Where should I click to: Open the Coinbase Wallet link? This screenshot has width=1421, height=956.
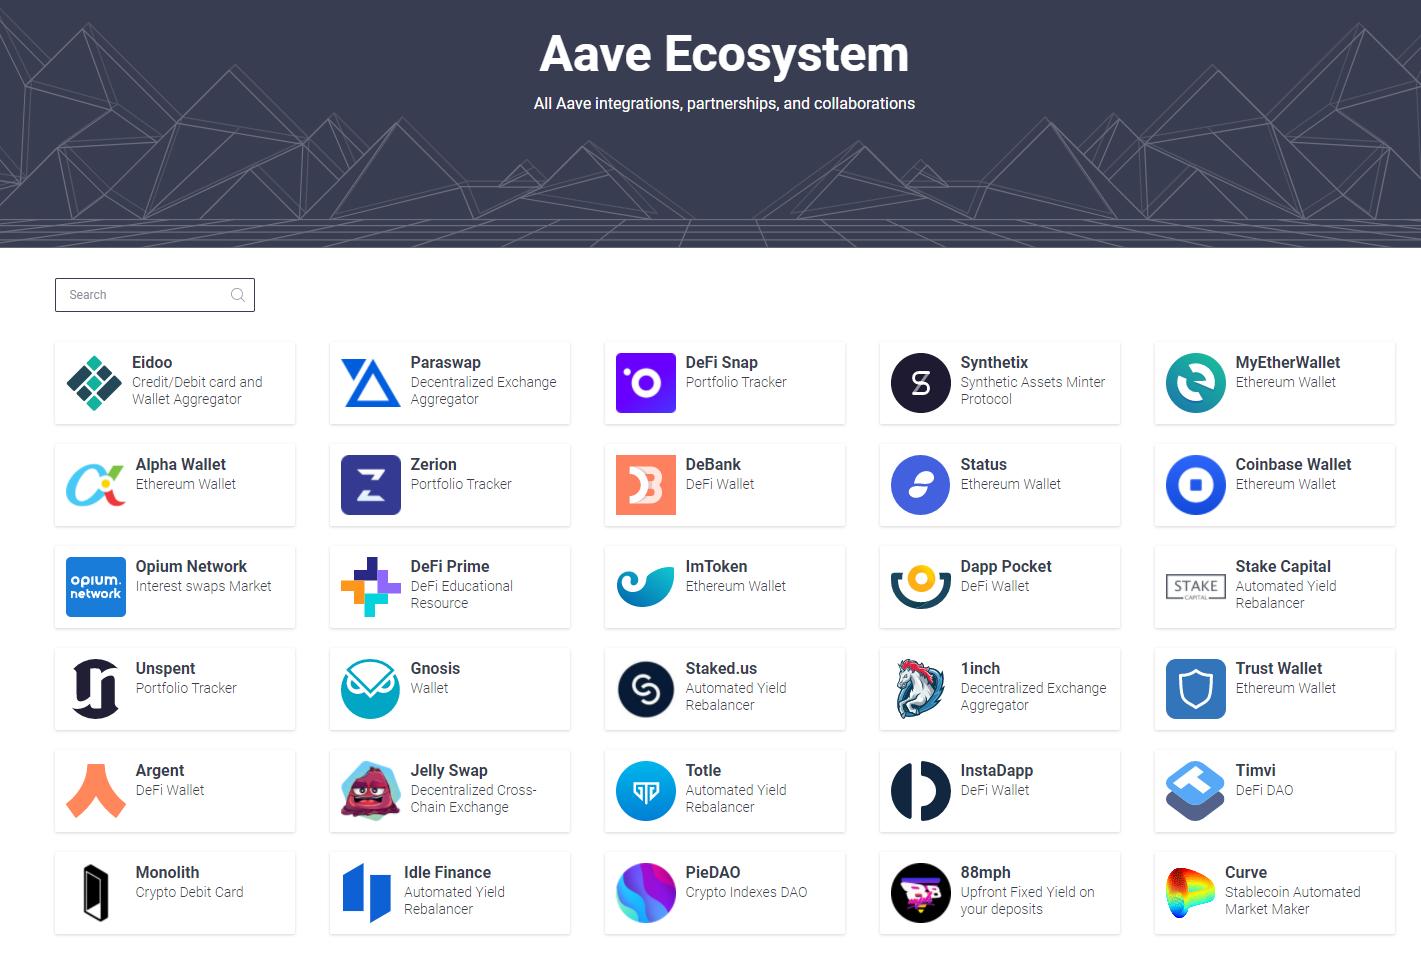click(x=1292, y=465)
